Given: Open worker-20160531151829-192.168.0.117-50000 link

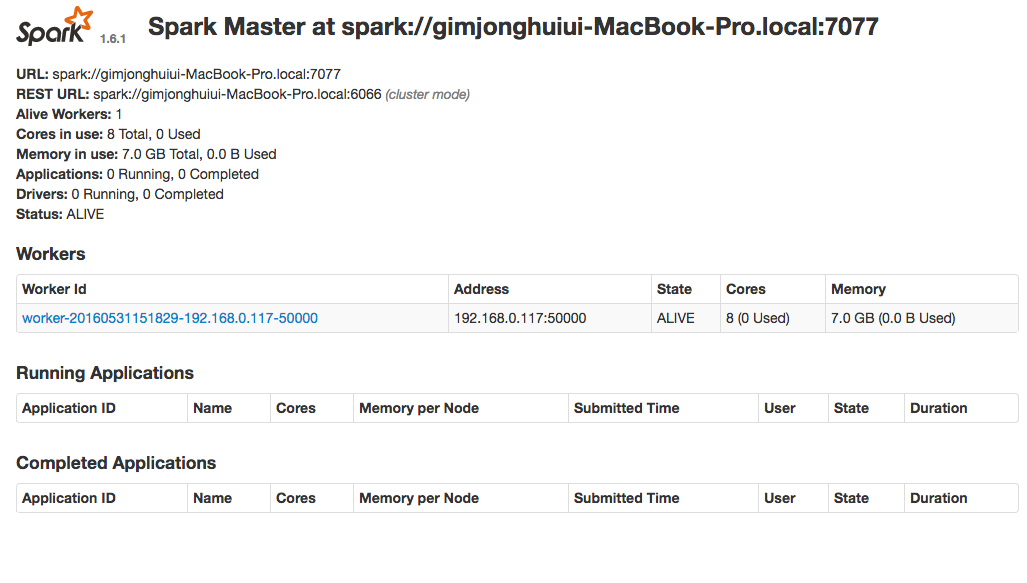Looking at the screenshot, I should click(x=170, y=318).
